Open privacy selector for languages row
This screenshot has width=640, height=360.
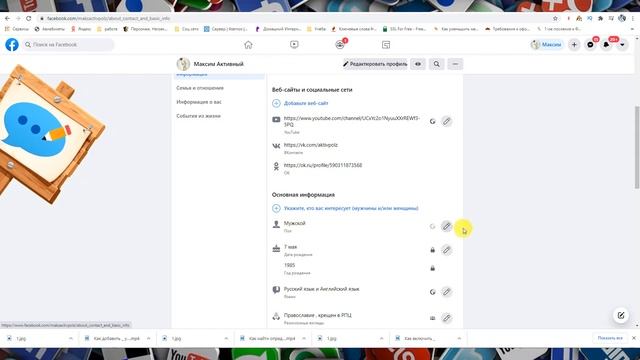point(432,292)
